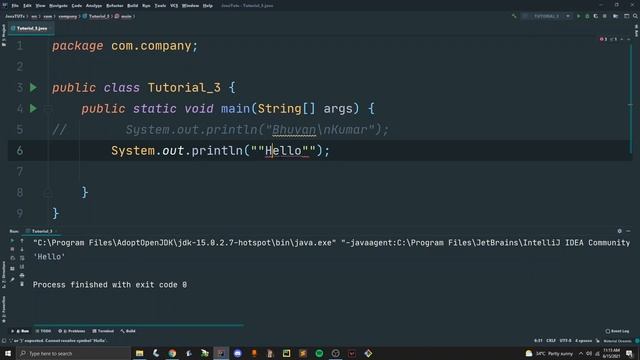Click the Print icon in Run panel
The width and height of the screenshot is (640, 360).
tap(22, 276)
